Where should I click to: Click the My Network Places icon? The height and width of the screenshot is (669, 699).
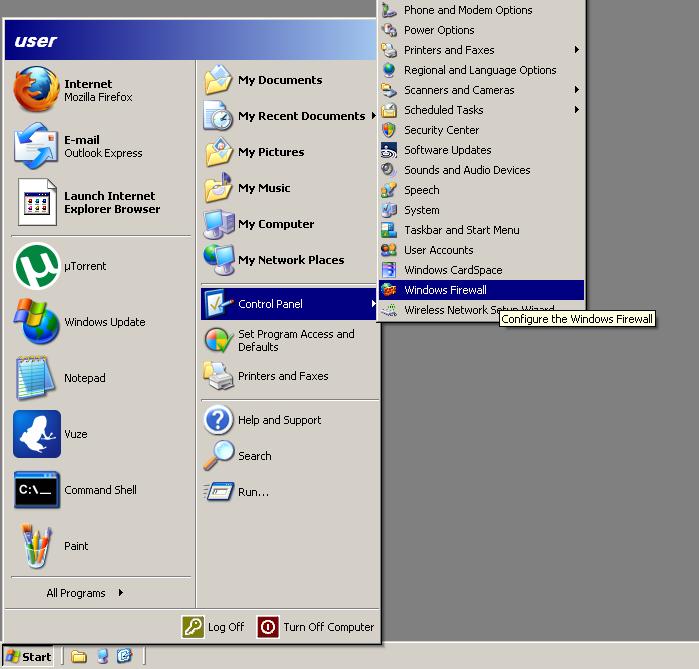[x=218, y=259]
